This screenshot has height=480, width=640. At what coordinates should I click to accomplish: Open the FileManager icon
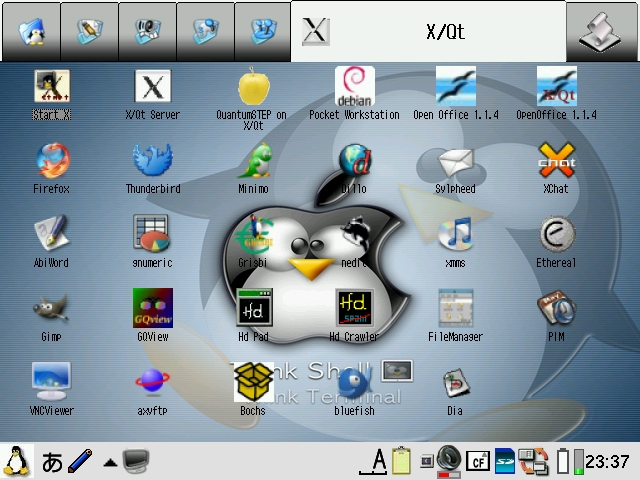pos(455,311)
